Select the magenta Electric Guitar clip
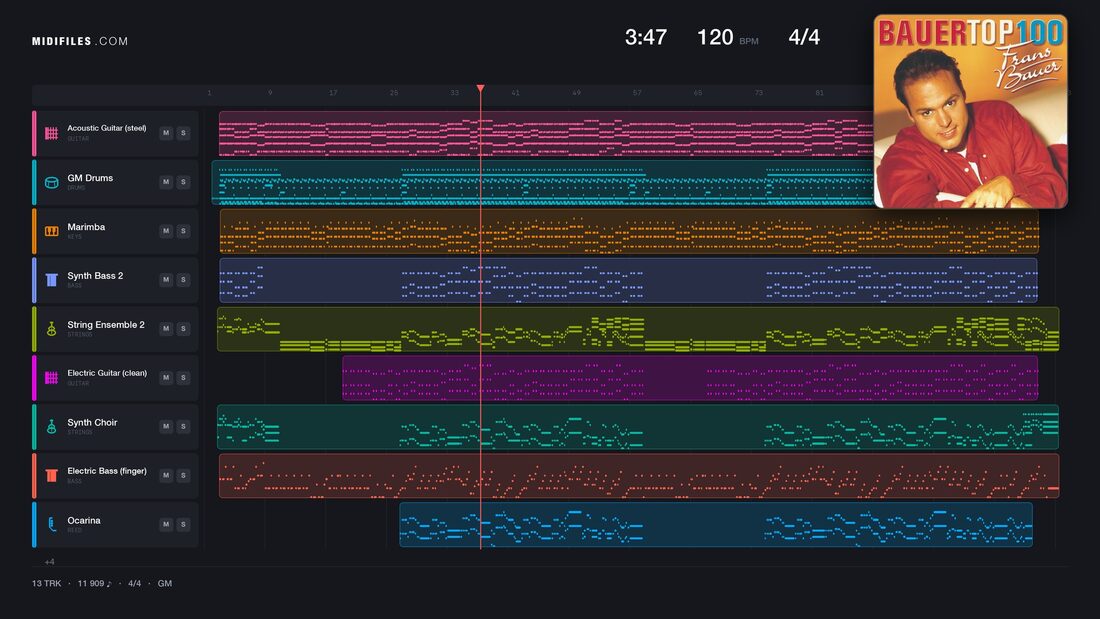The width and height of the screenshot is (1100, 619). [x=690, y=378]
